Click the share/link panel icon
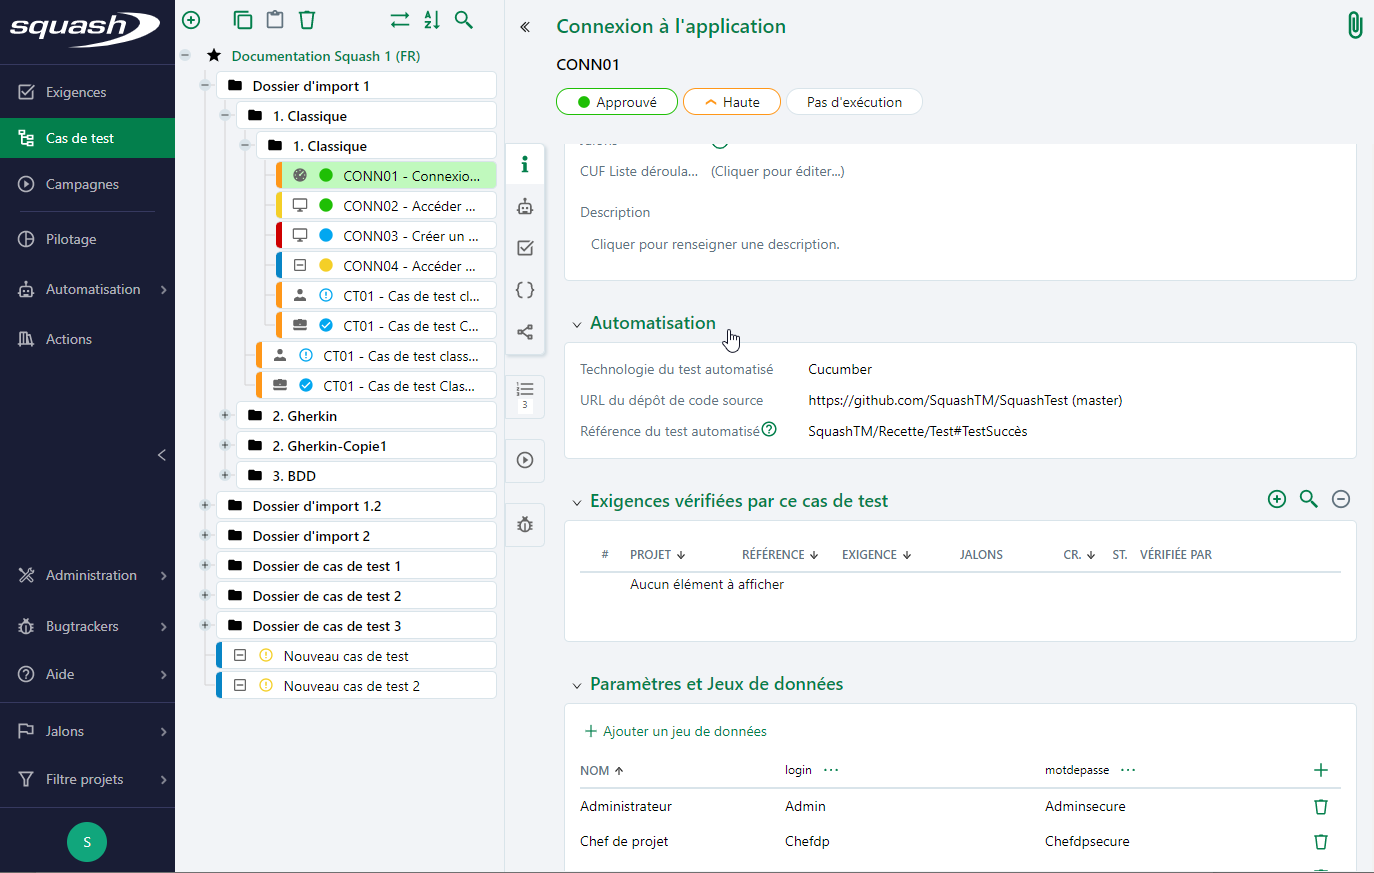Image resolution: width=1374 pixels, height=873 pixels. [525, 331]
